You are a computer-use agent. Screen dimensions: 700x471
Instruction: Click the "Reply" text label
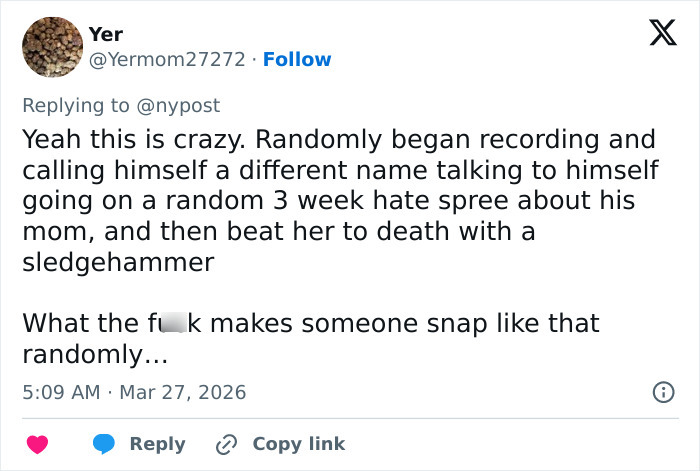click(x=157, y=444)
